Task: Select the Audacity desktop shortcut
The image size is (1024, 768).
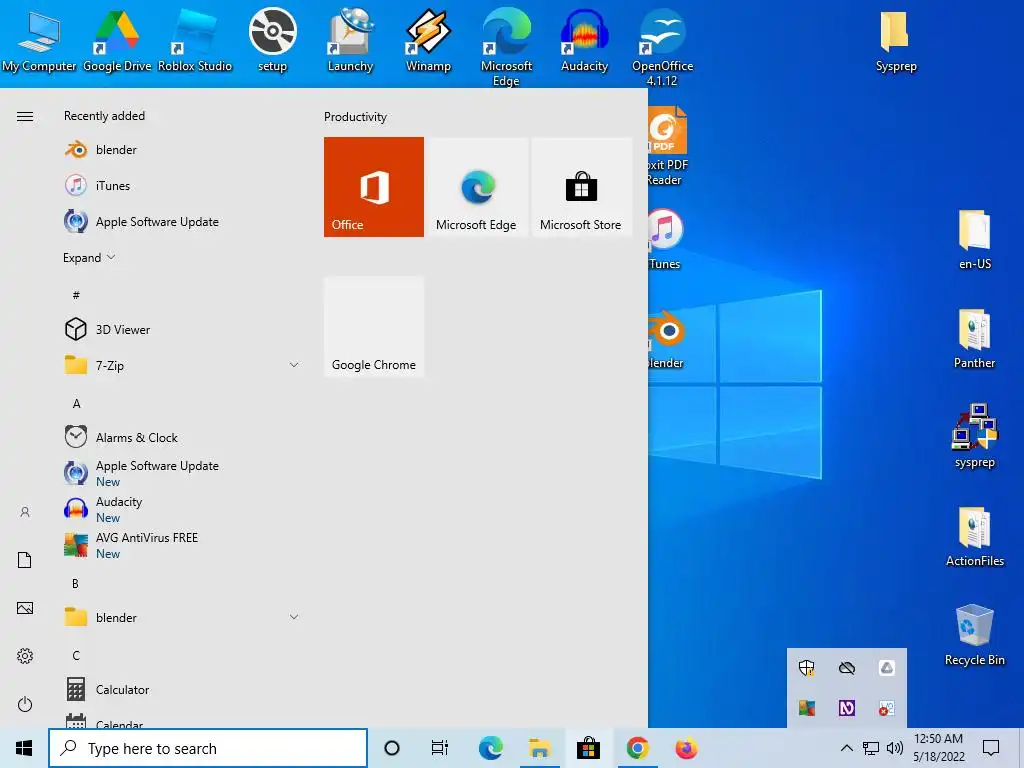Action: coord(584,40)
